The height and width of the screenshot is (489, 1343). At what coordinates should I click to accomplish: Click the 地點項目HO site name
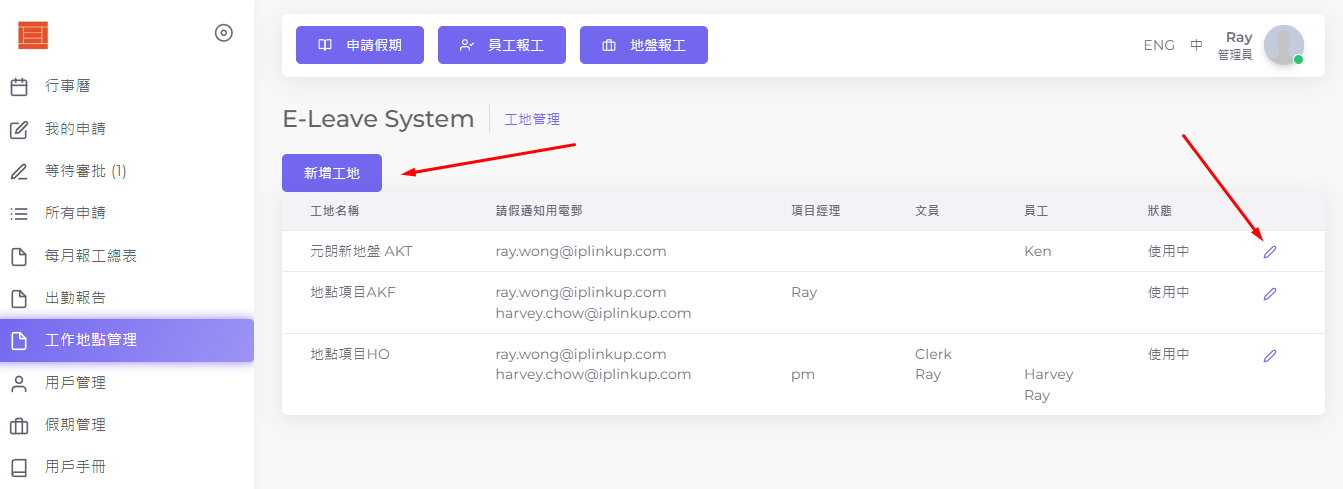coord(350,354)
